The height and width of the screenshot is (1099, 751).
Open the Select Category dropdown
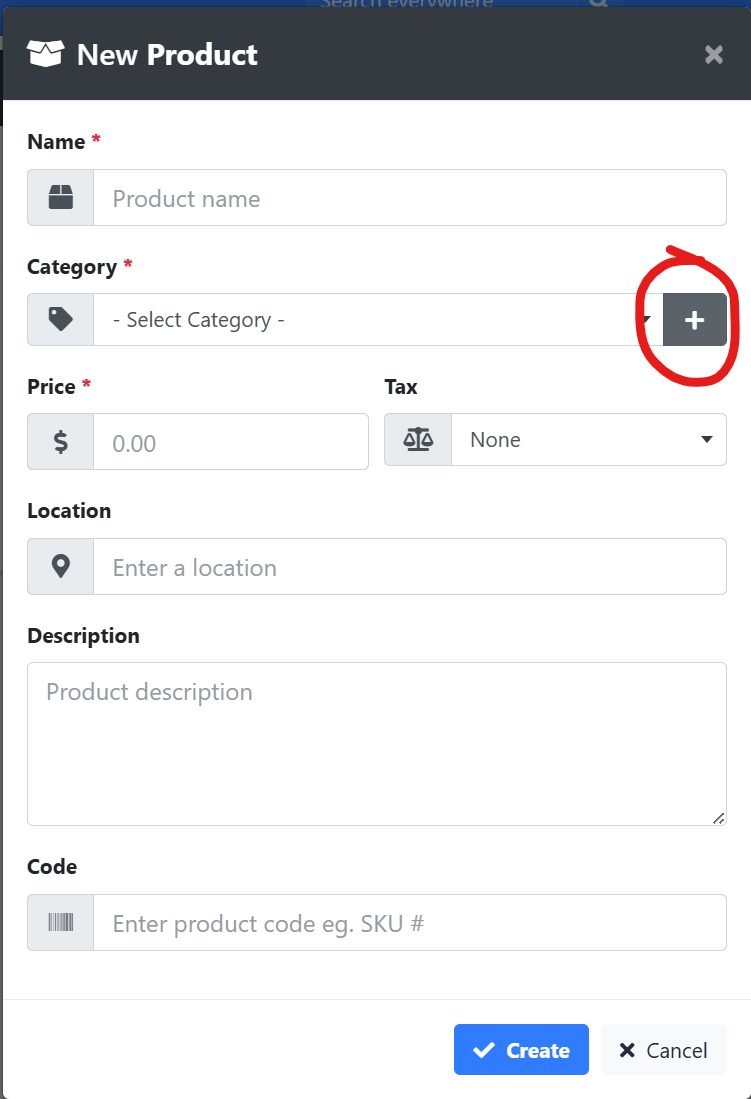click(x=378, y=320)
